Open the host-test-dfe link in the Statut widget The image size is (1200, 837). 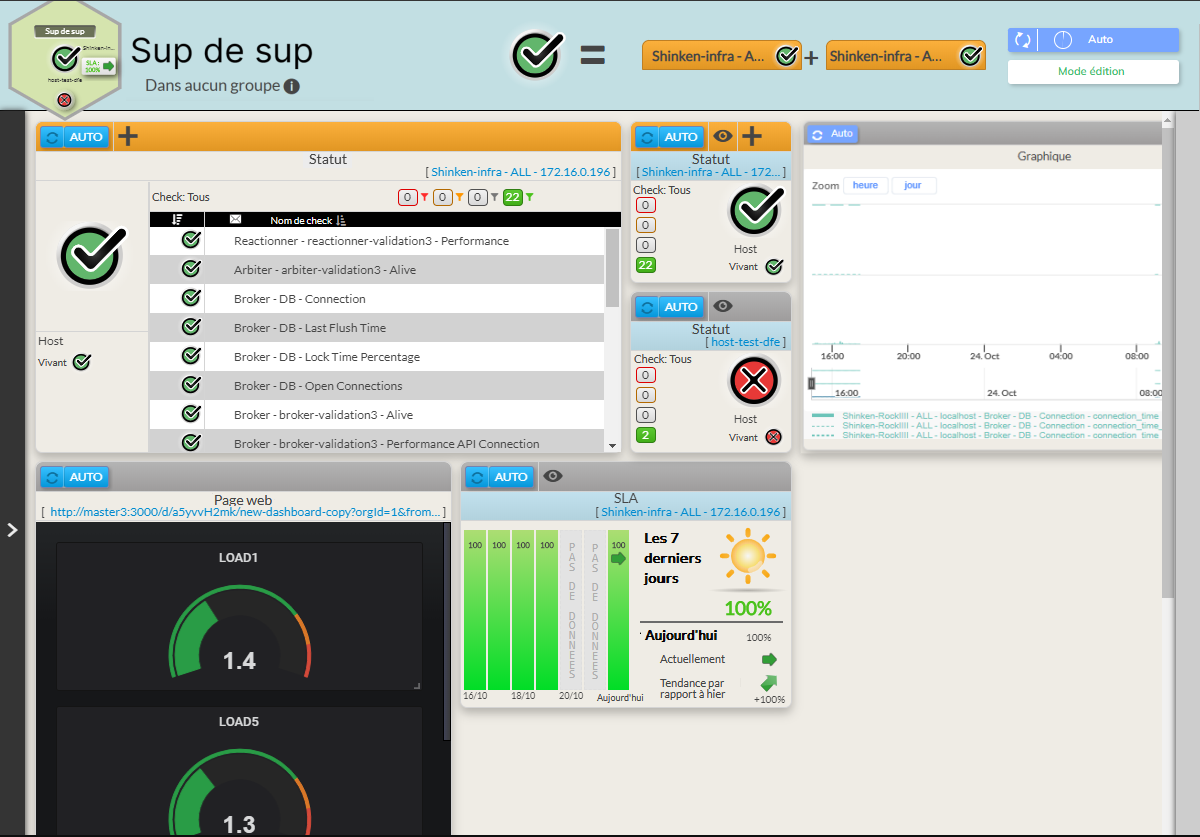point(745,342)
